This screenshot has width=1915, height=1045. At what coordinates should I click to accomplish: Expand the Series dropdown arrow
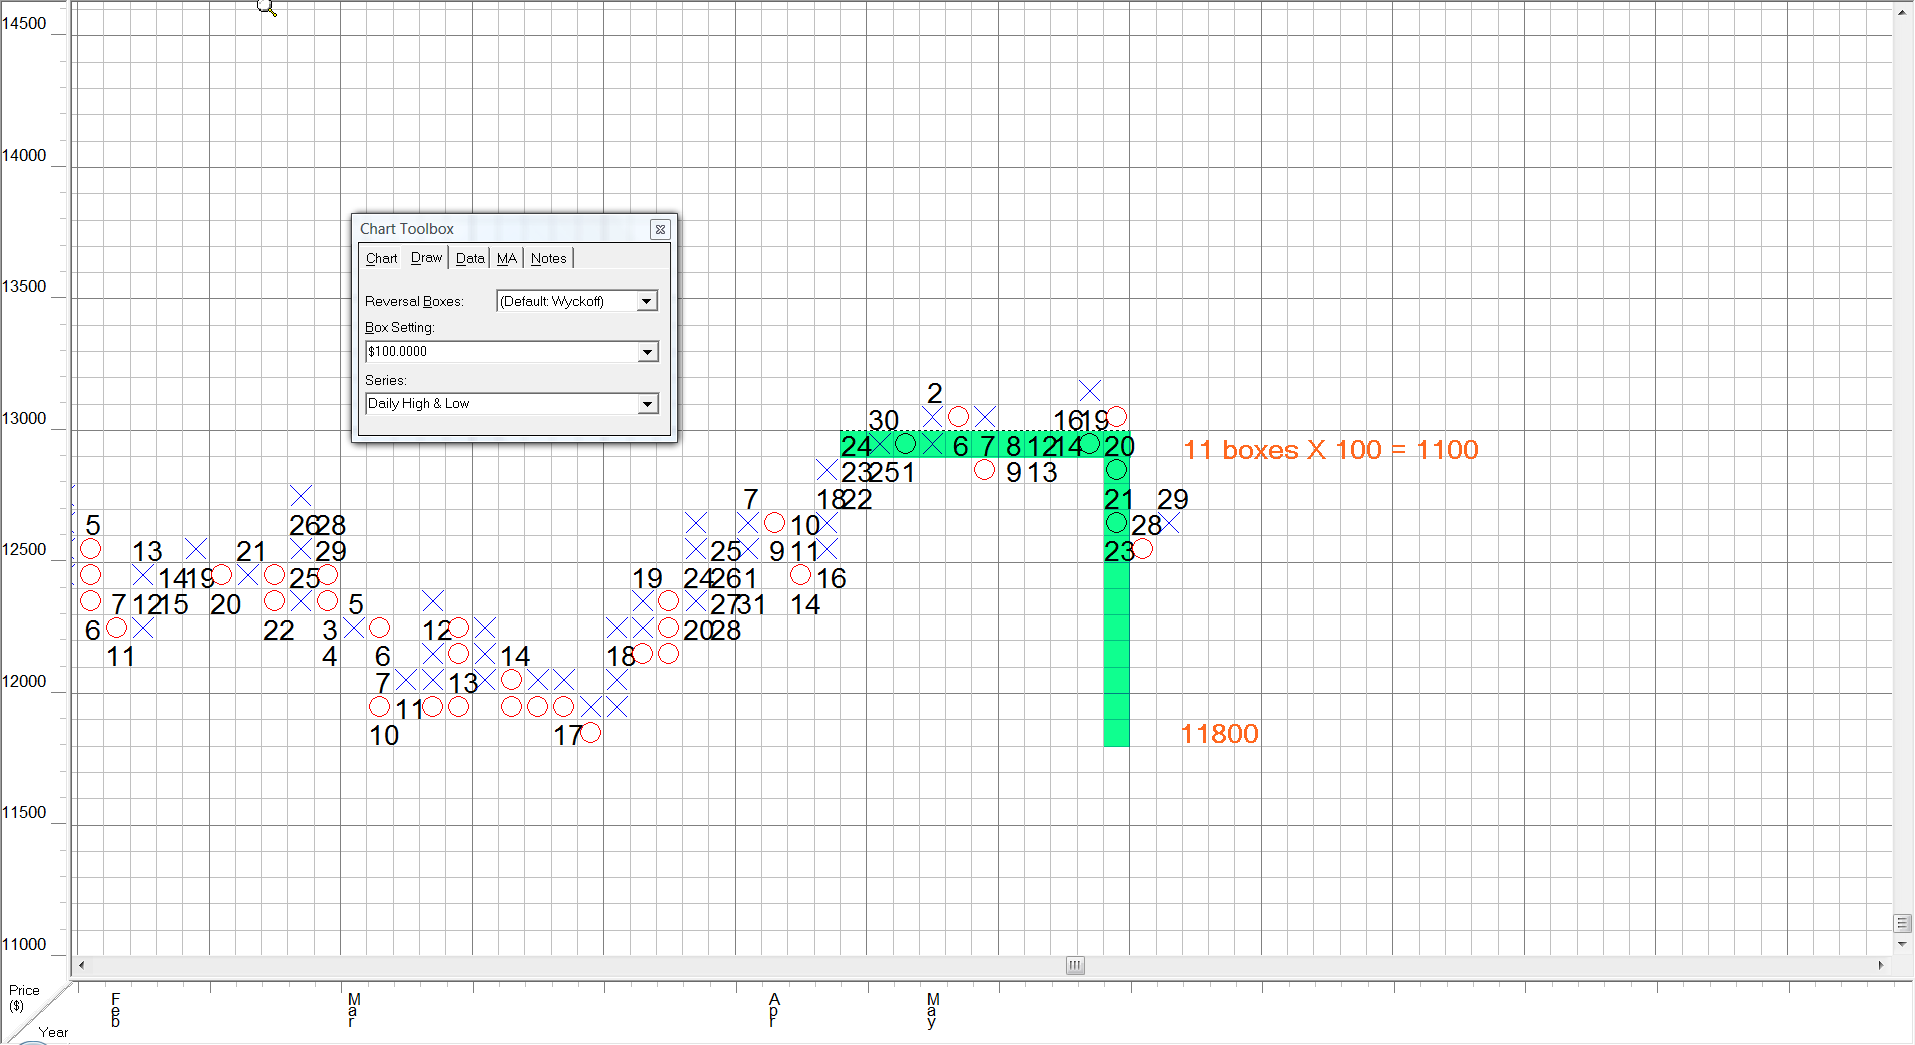point(647,404)
